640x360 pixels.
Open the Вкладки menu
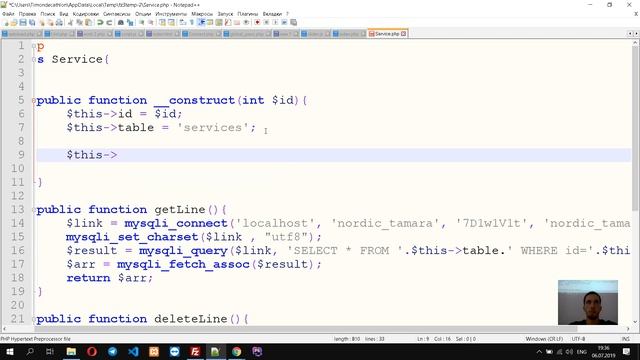point(272,14)
